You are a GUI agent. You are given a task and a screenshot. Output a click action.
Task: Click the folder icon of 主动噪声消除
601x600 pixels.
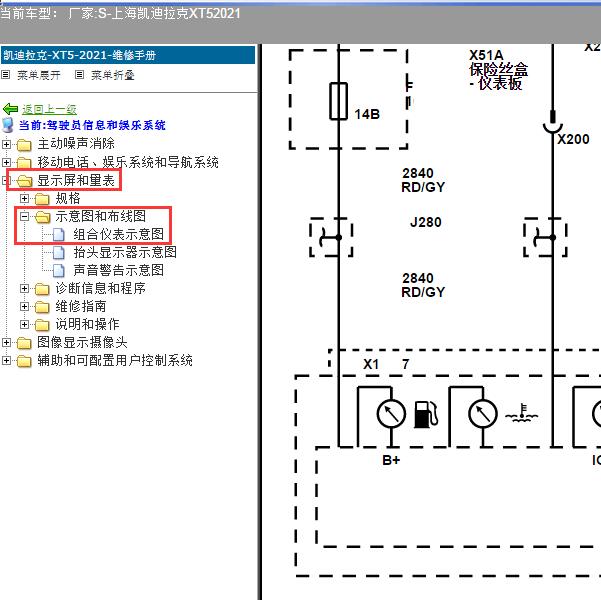[24, 145]
